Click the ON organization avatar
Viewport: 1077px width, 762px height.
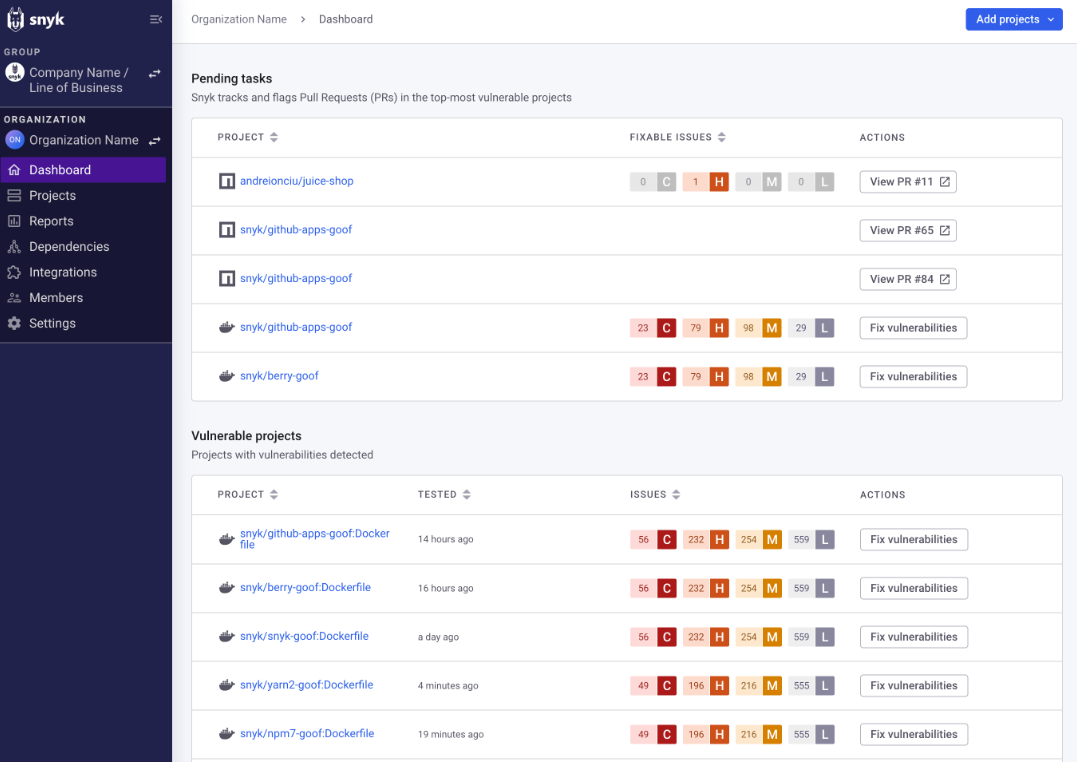(x=14, y=139)
